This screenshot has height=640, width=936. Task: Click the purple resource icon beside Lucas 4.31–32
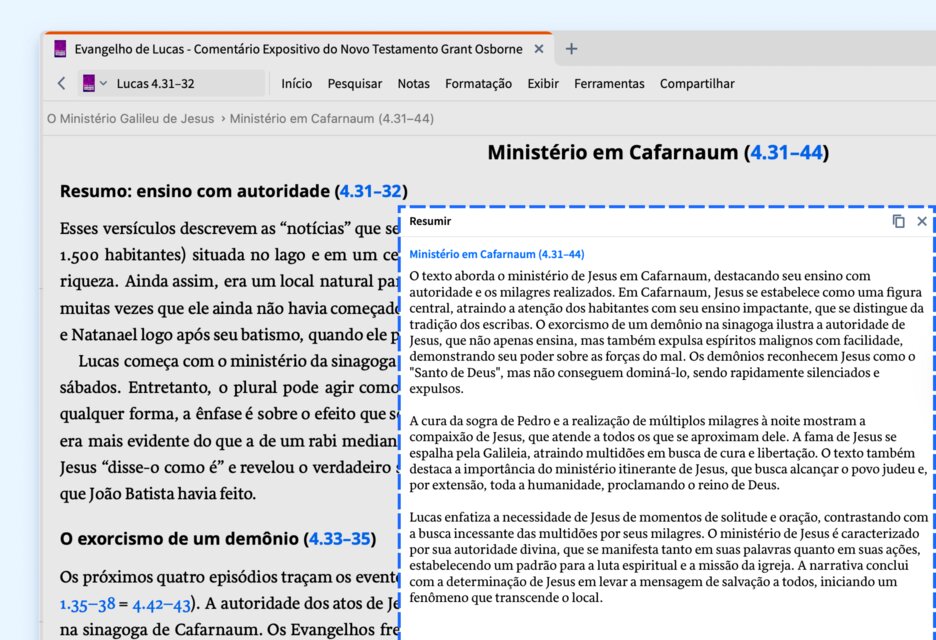tap(89, 83)
